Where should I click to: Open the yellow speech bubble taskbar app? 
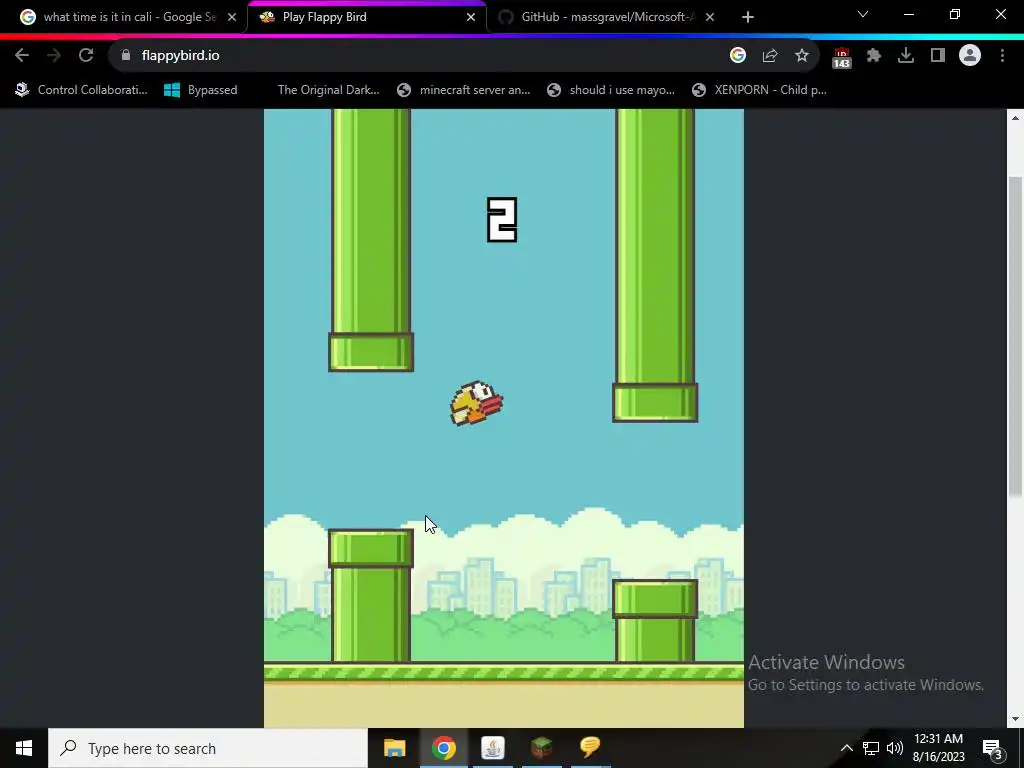(x=590, y=748)
